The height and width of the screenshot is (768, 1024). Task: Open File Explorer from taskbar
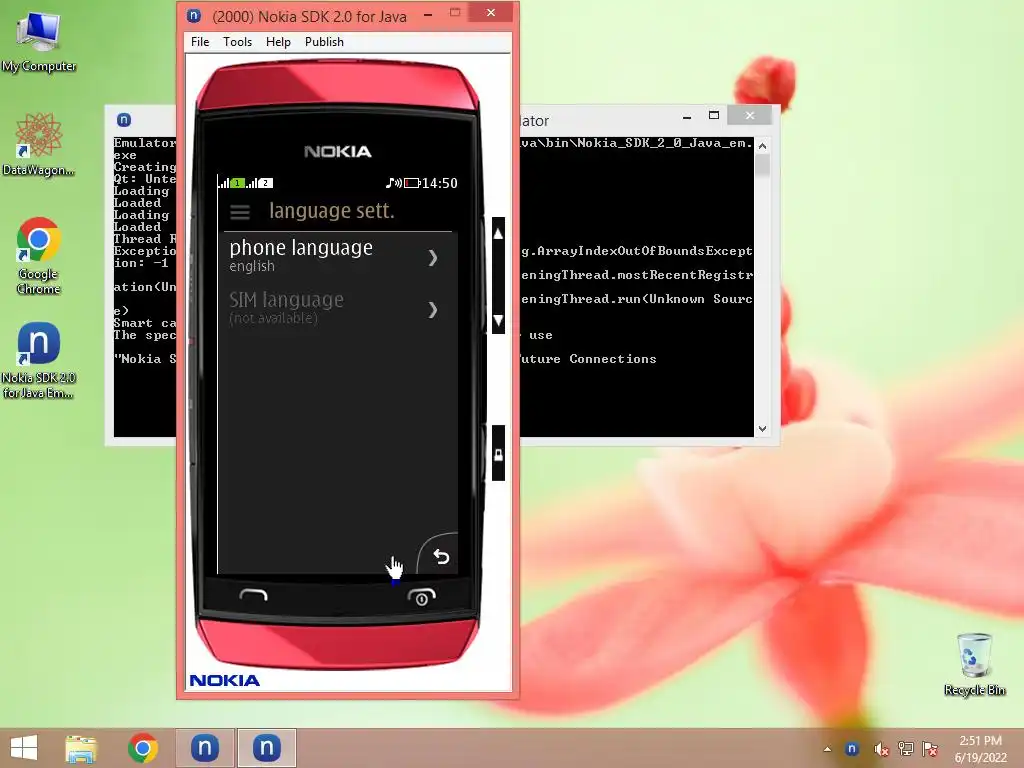pos(81,748)
